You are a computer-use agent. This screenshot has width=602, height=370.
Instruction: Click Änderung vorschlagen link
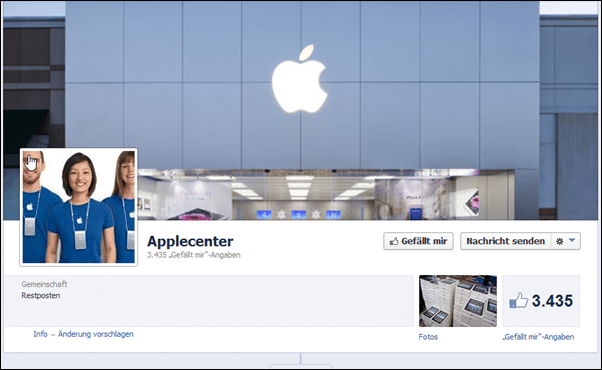click(96, 334)
